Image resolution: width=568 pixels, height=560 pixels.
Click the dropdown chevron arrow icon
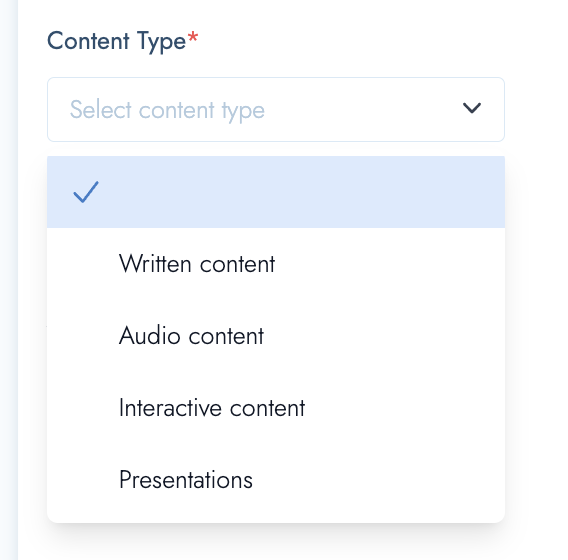point(472,108)
